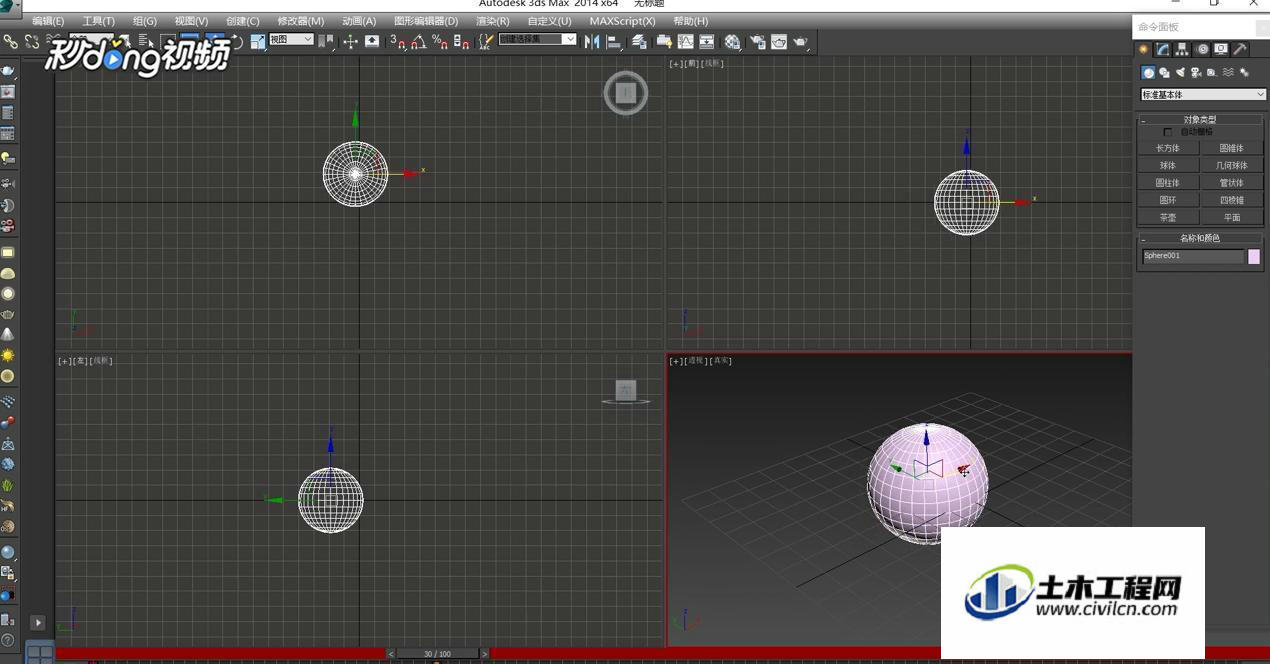Select the Shapes category icon
1270x664 pixels.
pos(1164,72)
